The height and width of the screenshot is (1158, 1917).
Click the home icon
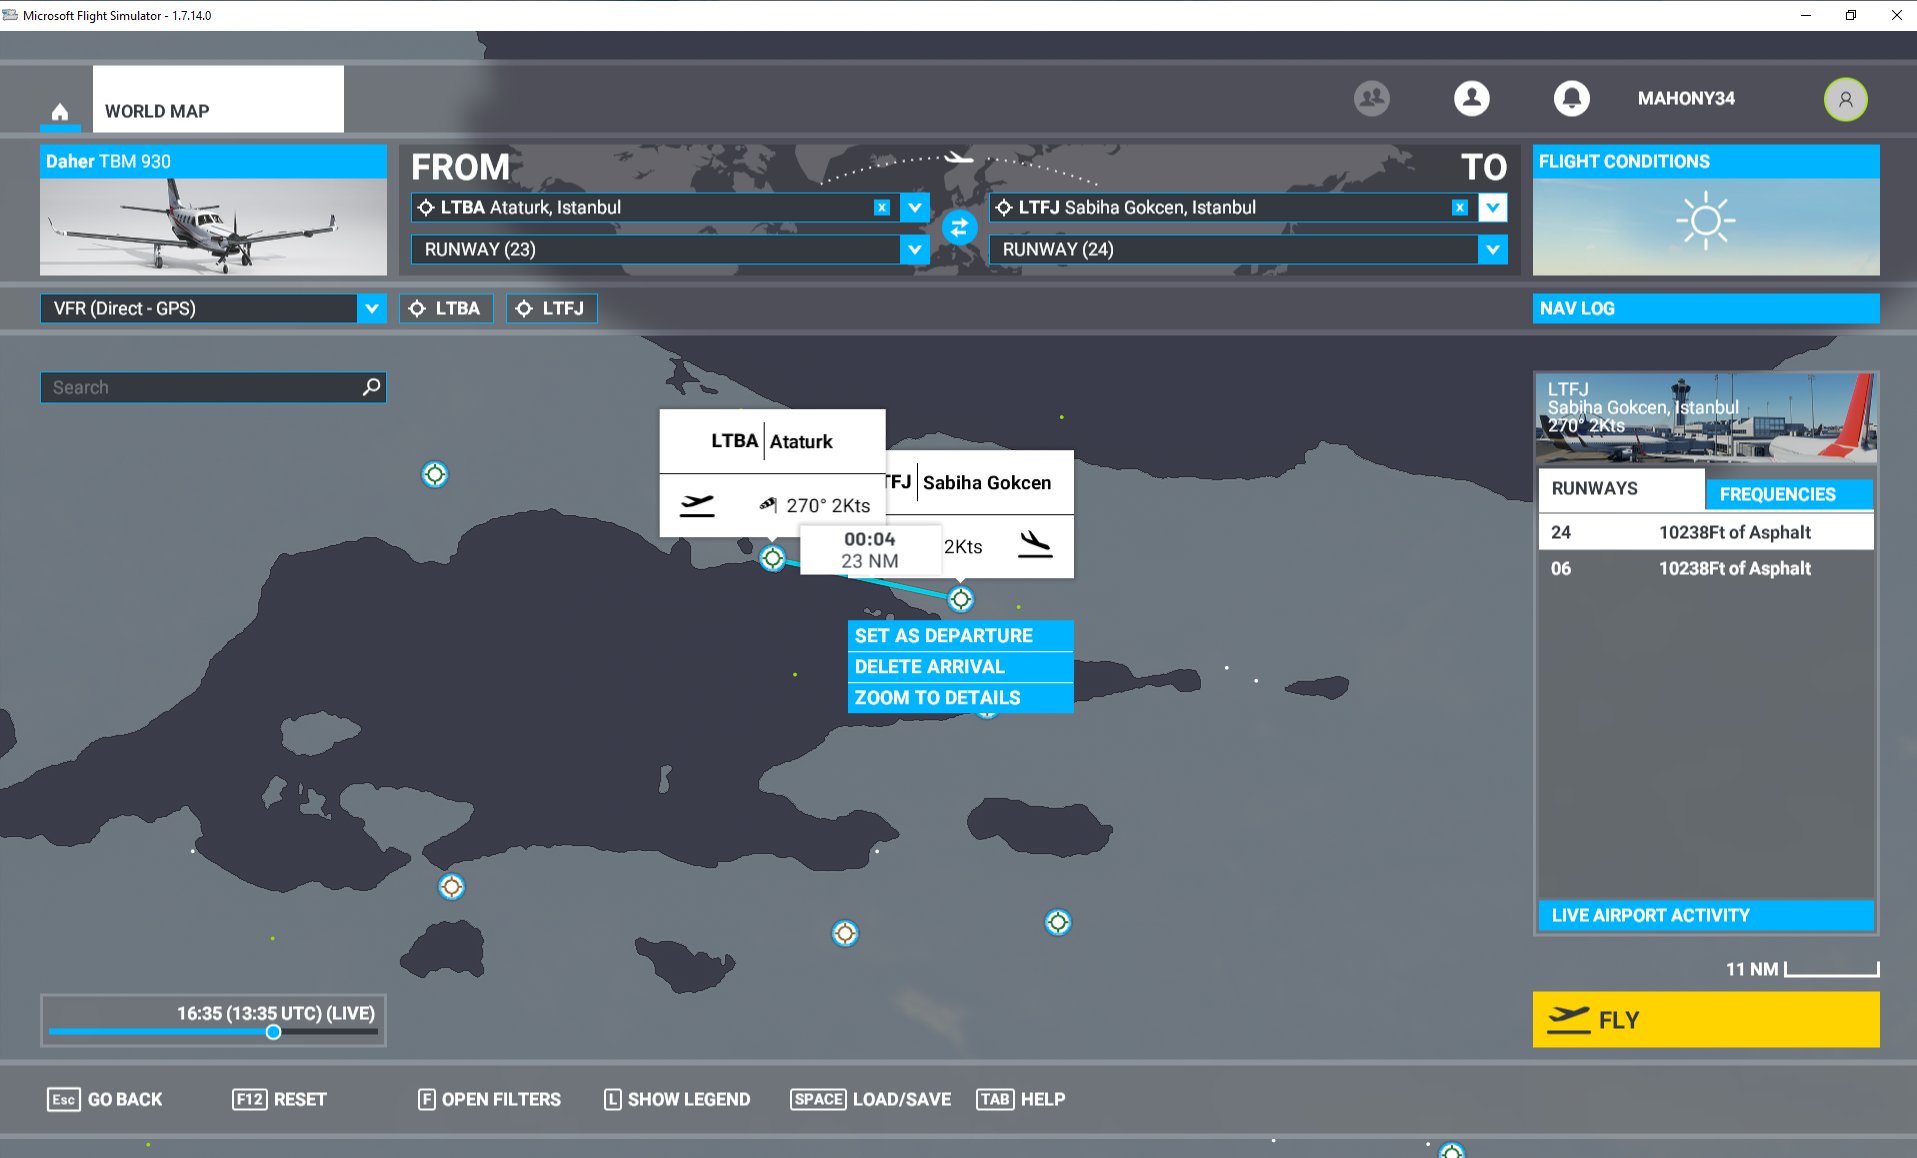pos(60,111)
